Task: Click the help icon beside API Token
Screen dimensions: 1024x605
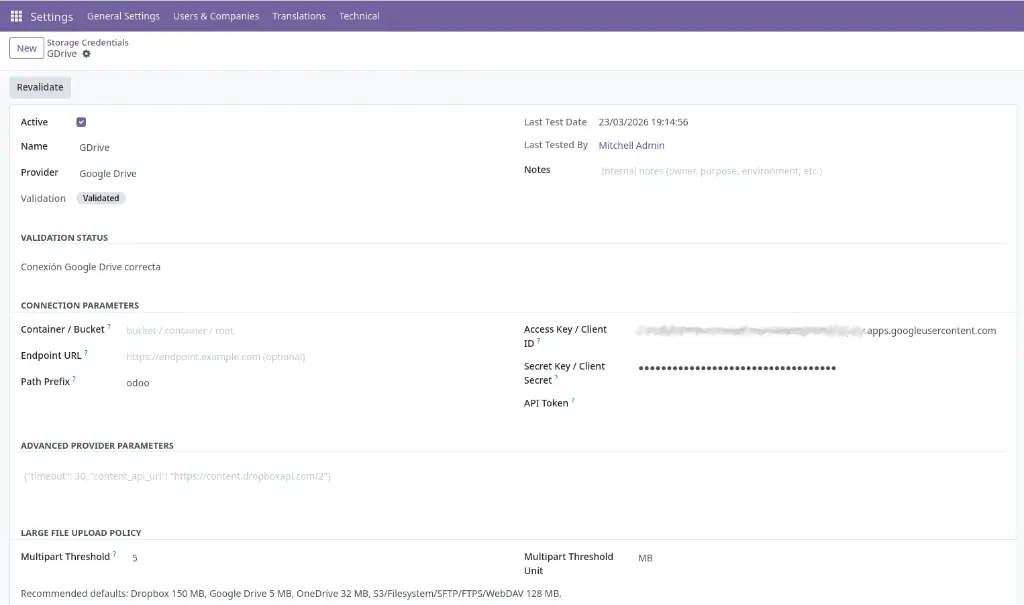Action: point(573,401)
